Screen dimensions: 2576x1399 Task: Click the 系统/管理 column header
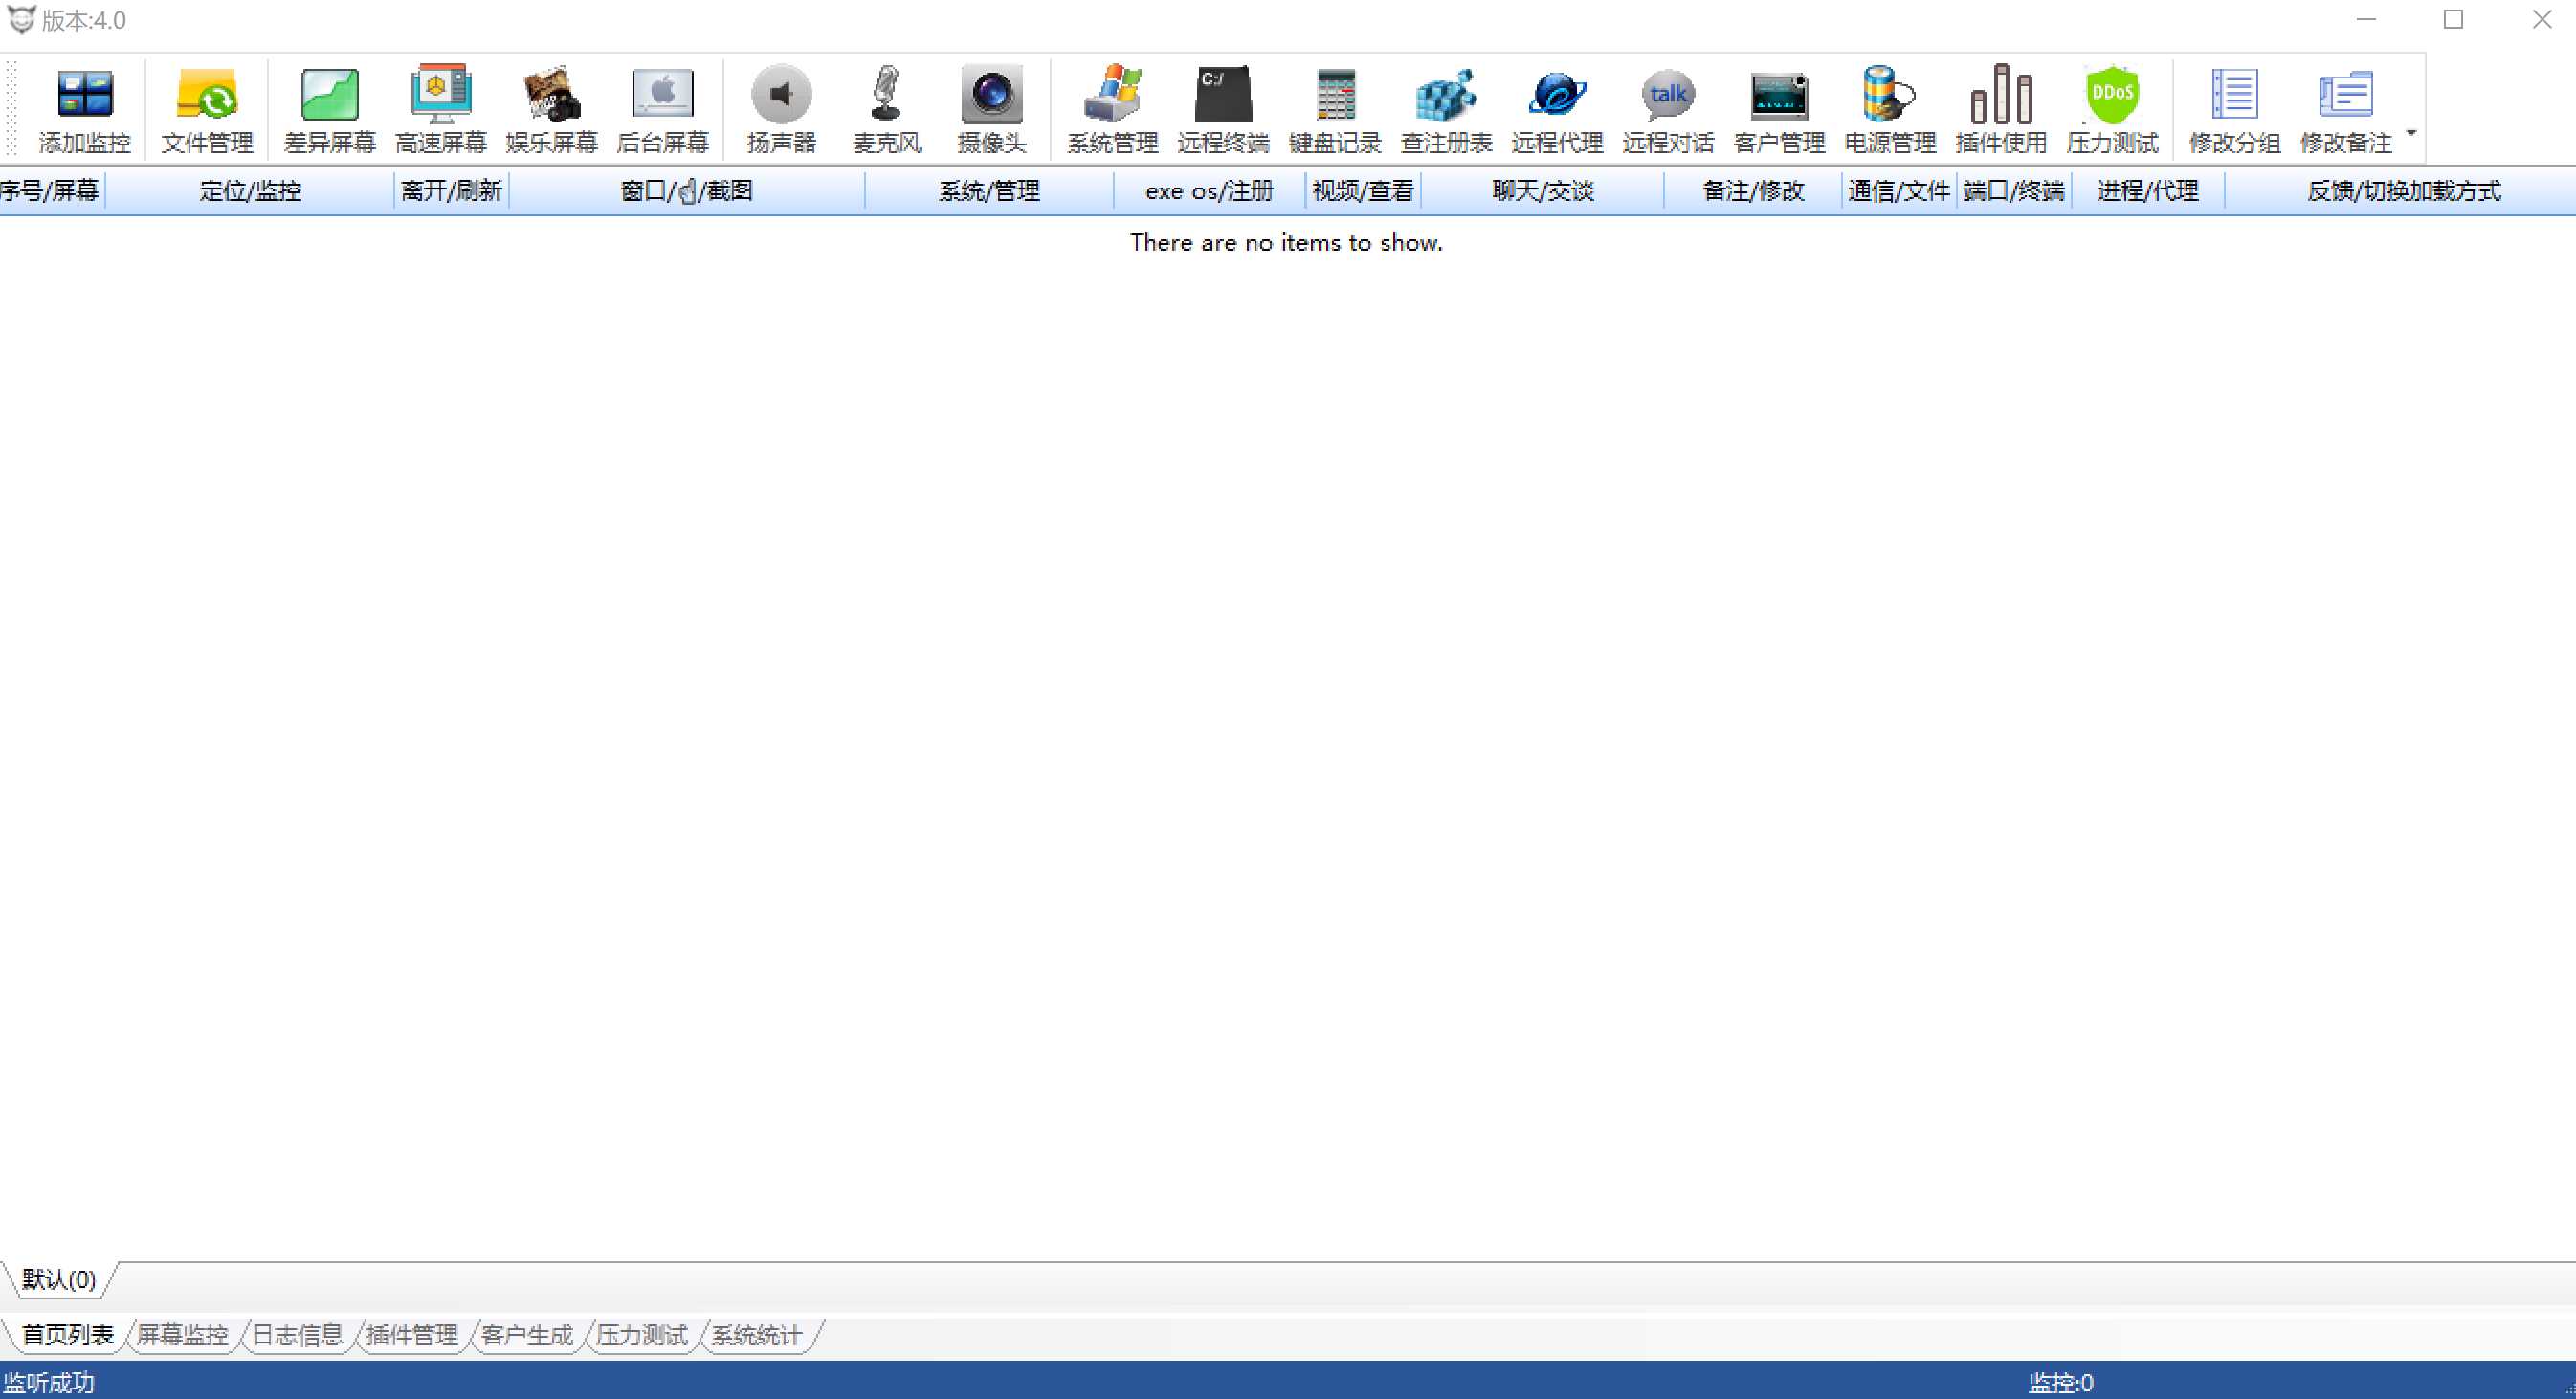pyautogui.click(x=988, y=191)
